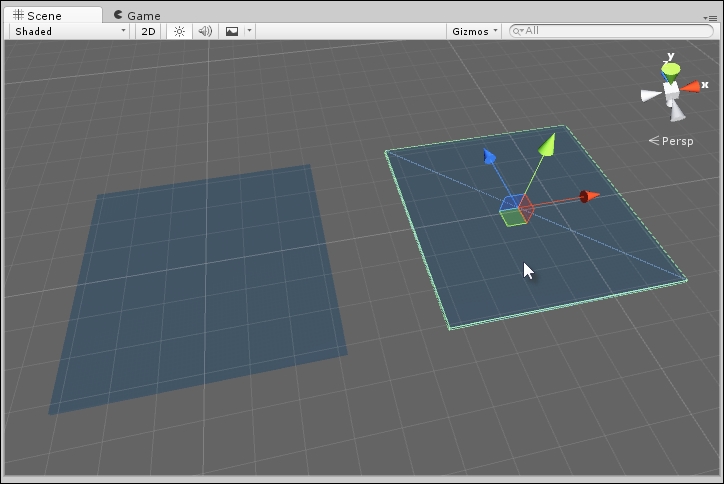724x484 pixels.
Task: Toggle 2D view mode button
Action: coord(148,31)
